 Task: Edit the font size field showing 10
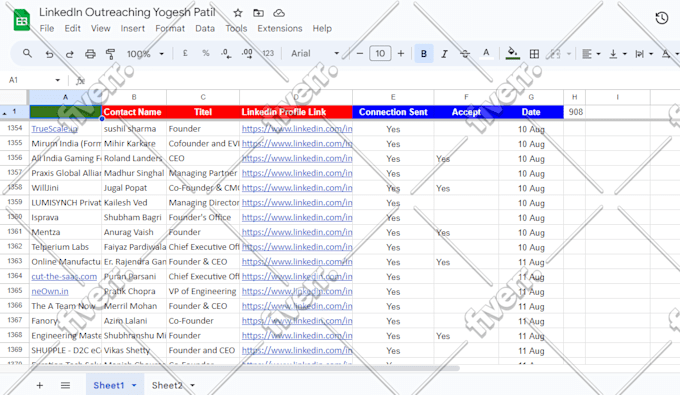(380, 53)
